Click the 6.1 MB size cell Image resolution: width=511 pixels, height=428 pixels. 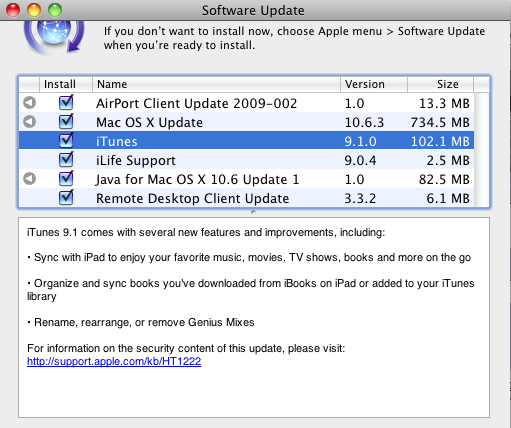click(x=448, y=198)
